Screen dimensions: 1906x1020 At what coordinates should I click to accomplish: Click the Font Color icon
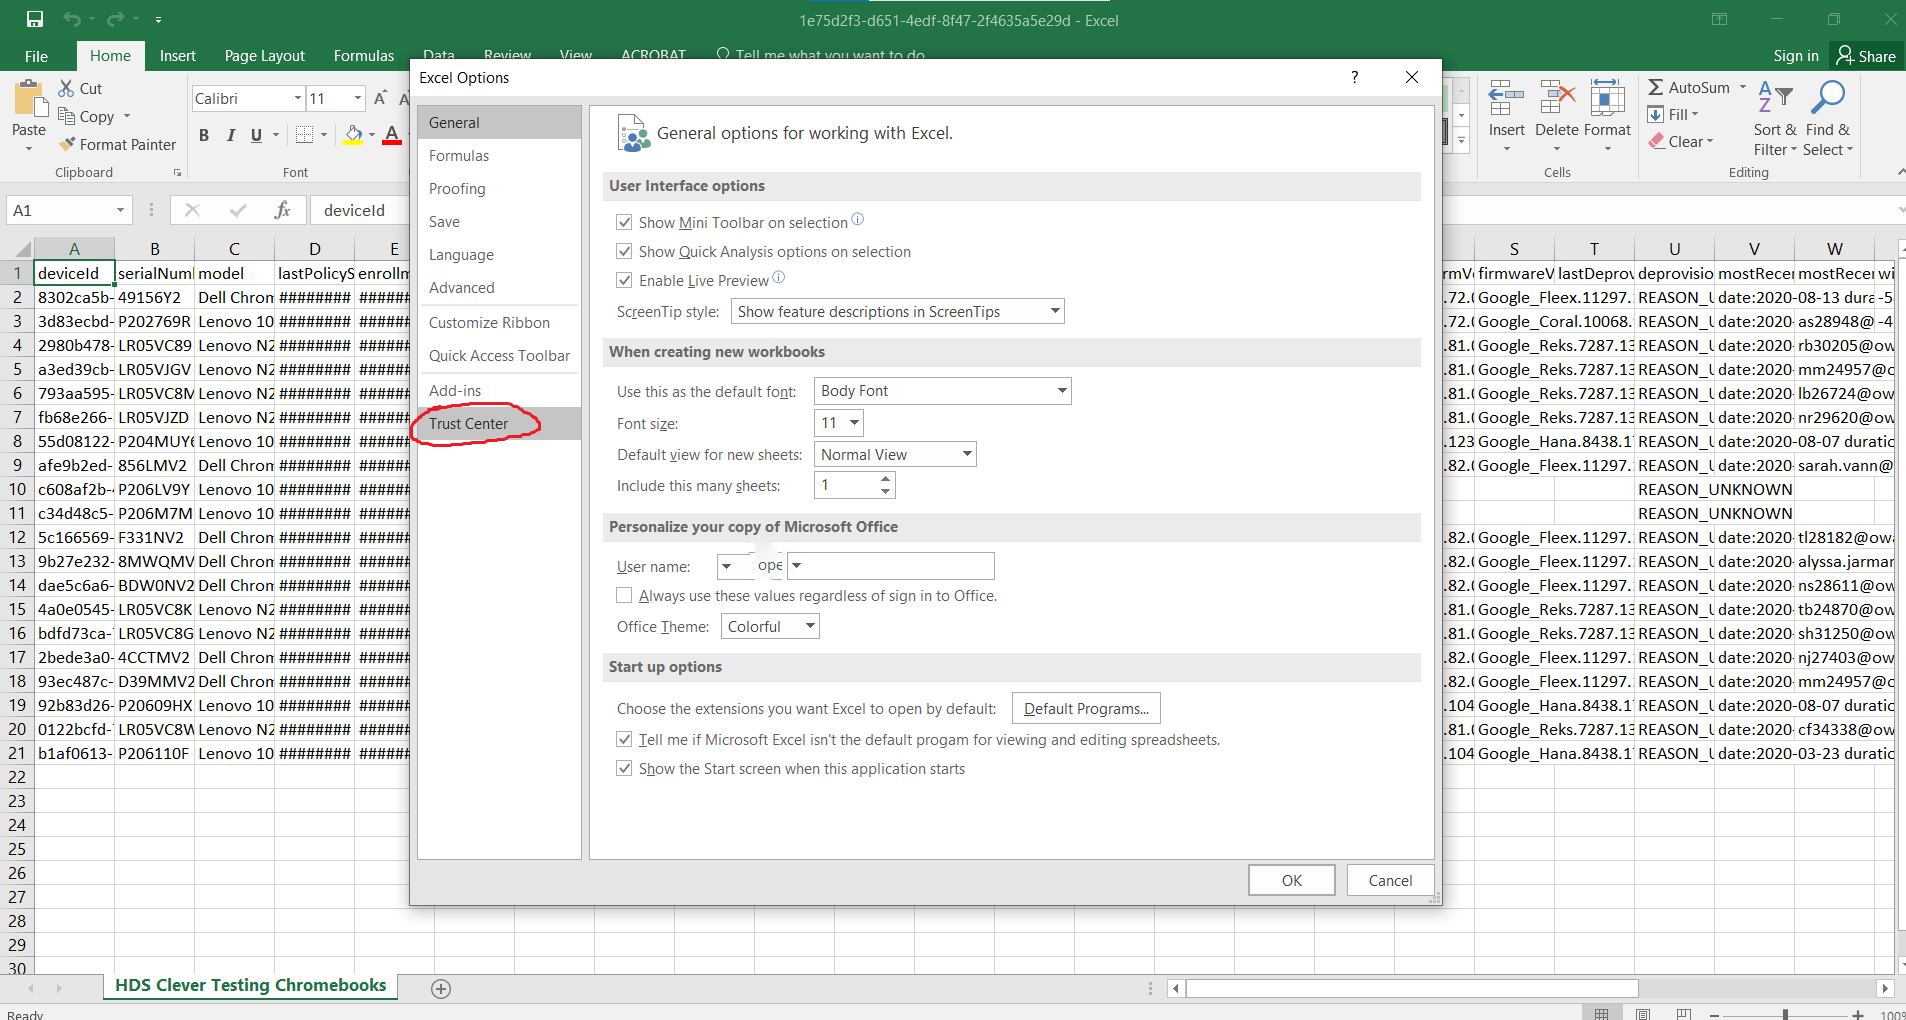[392, 135]
